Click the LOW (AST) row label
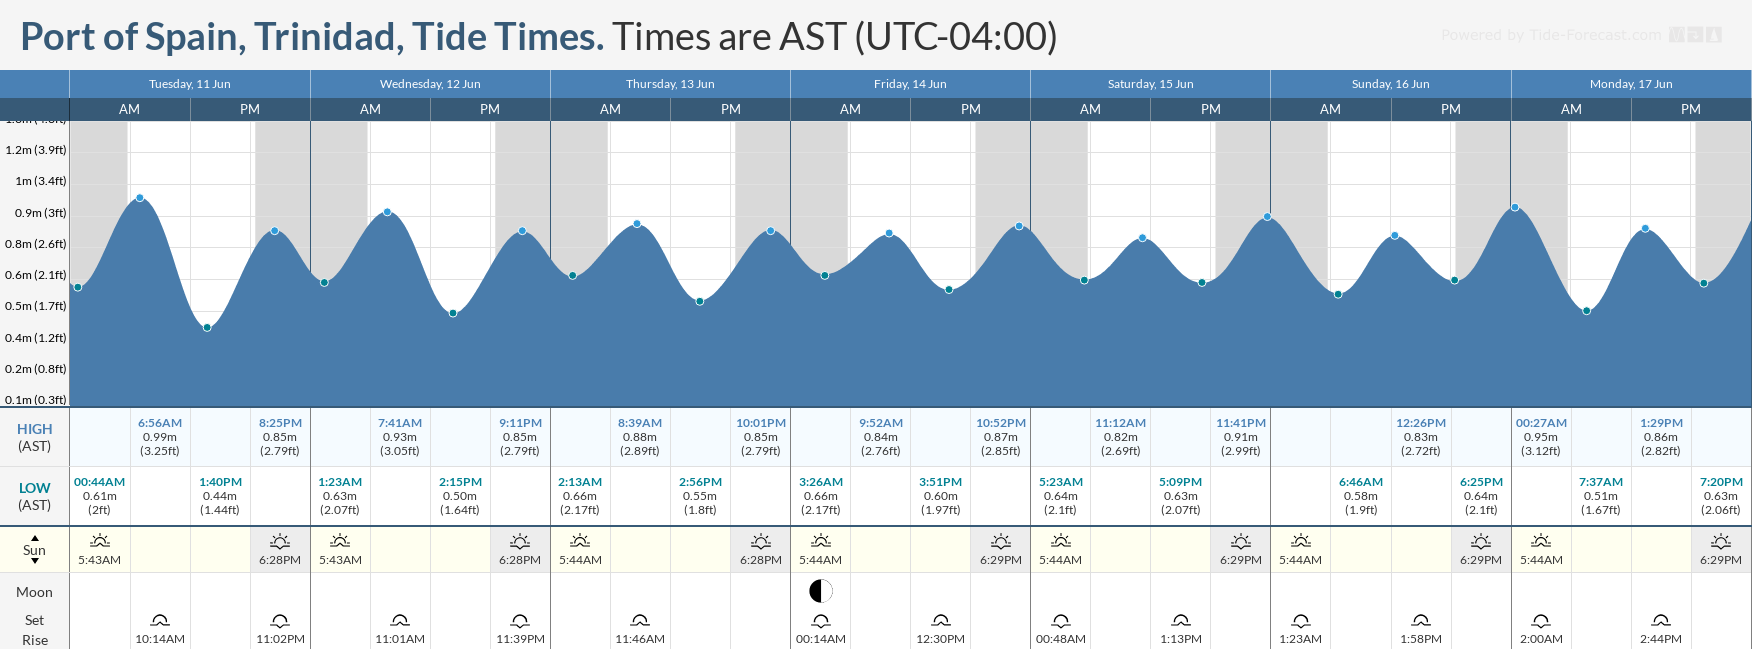1752x649 pixels. point(35,496)
